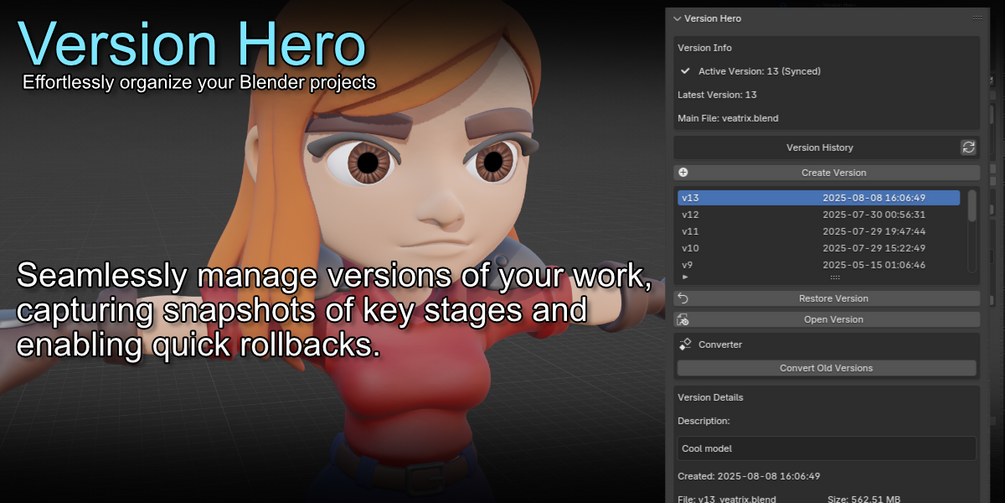The image size is (1005, 503).
Task: Select version v13 in the list
Action: click(x=818, y=197)
